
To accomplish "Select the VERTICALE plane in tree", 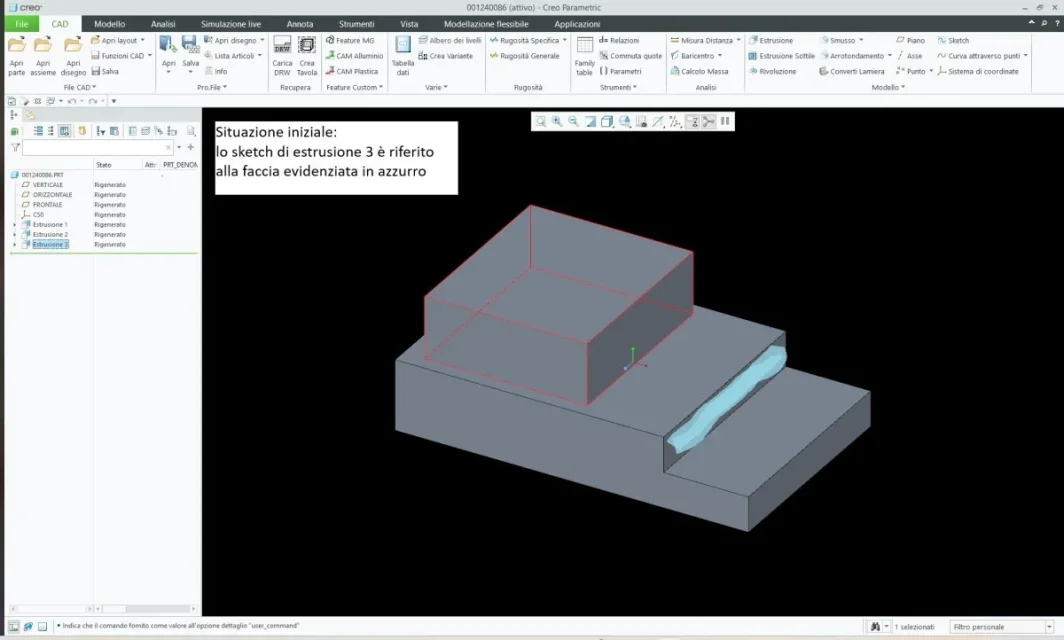I will click(48, 185).
